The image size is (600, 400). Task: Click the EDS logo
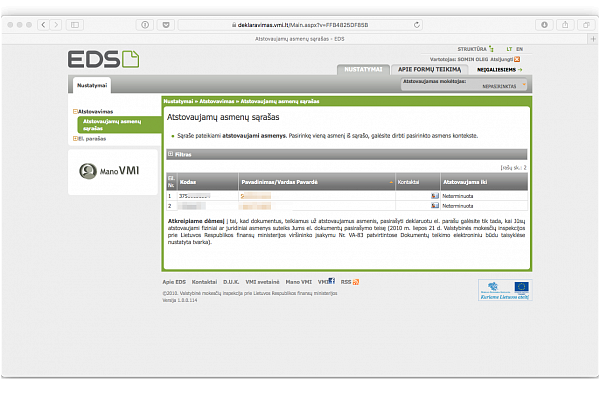pos(105,60)
